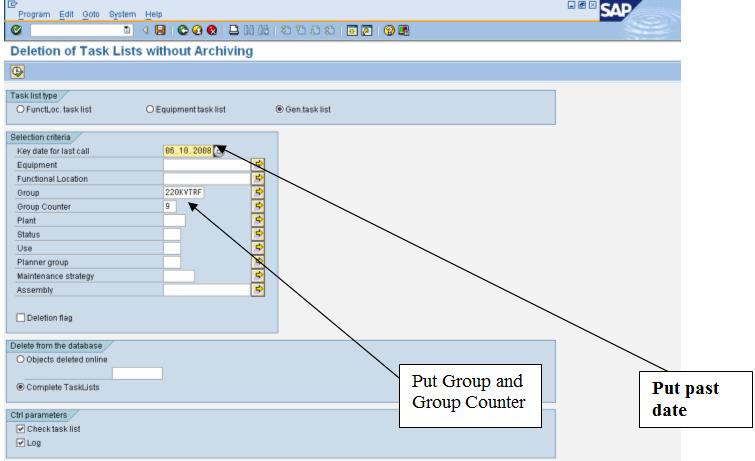Open multiple selection for Group

click(x=258, y=192)
